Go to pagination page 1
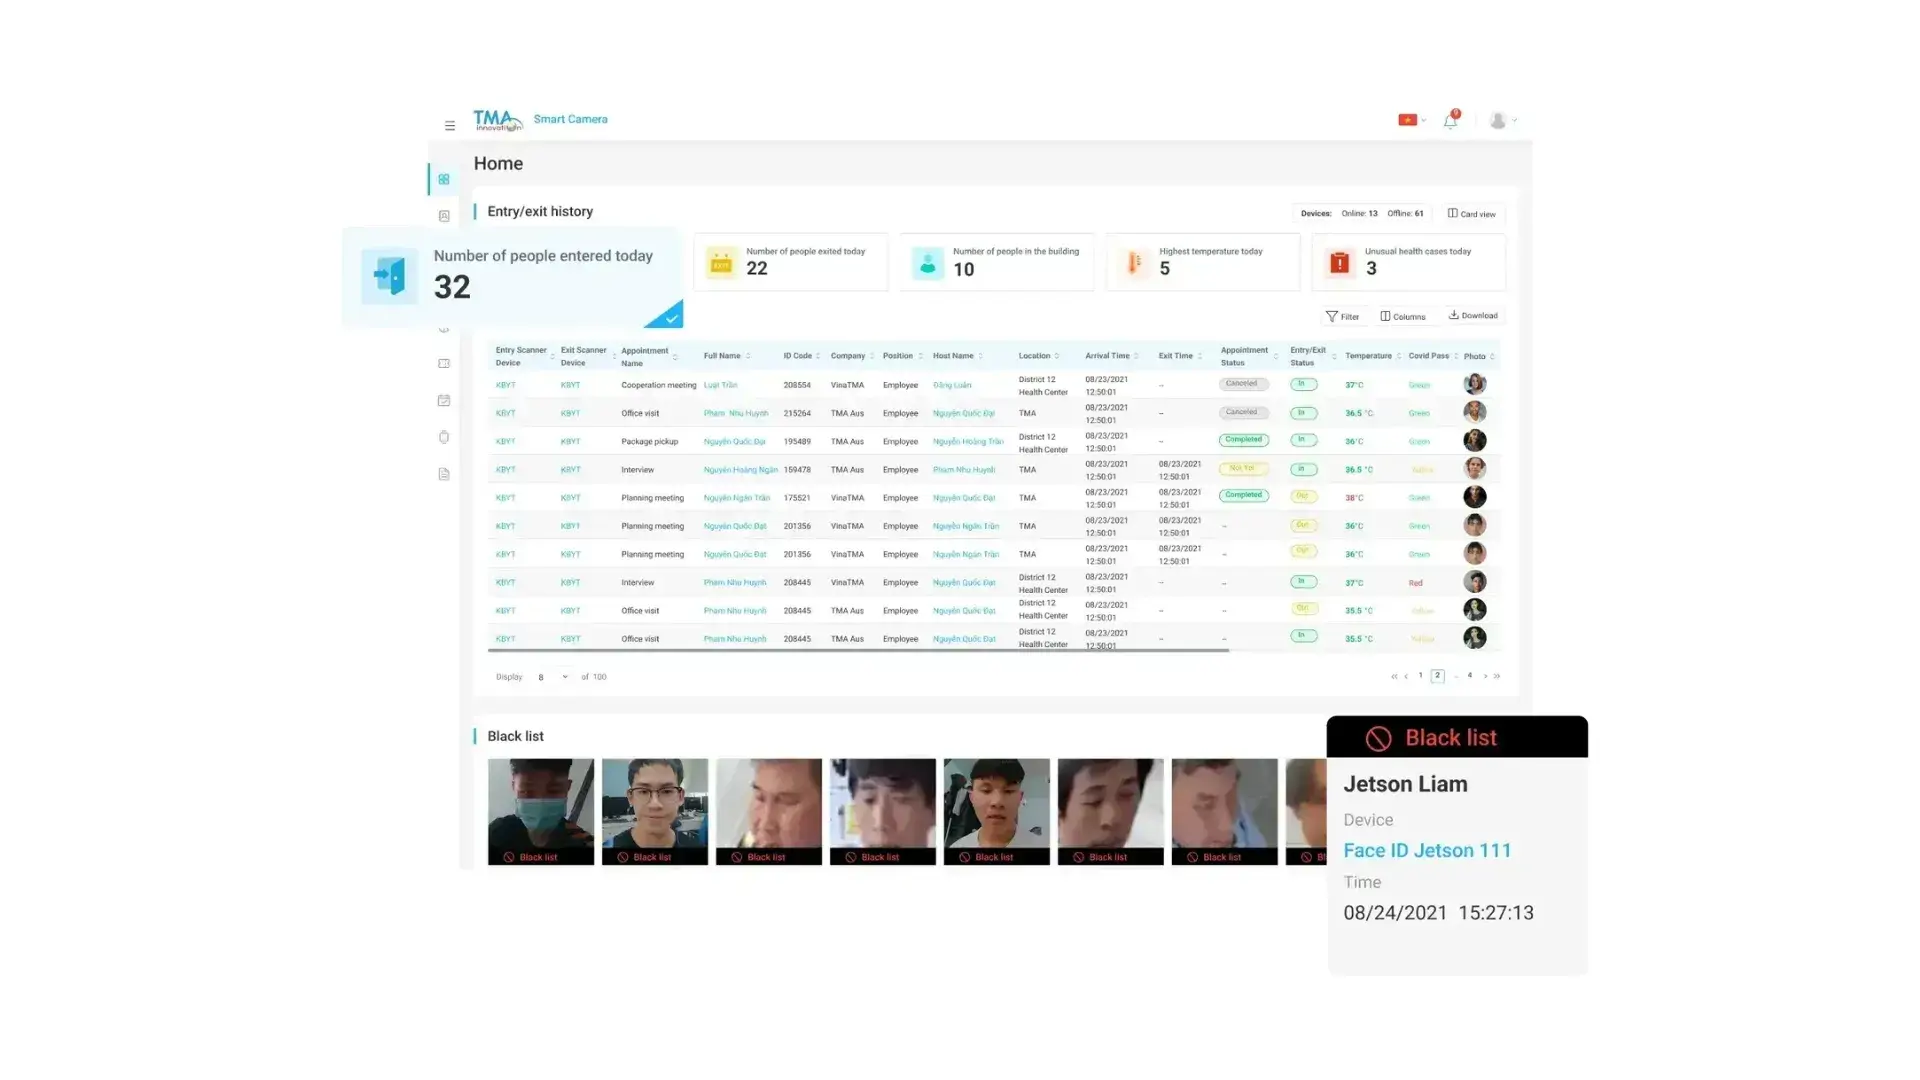The width and height of the screenshot is (1920, 1080). point(1420,676)
